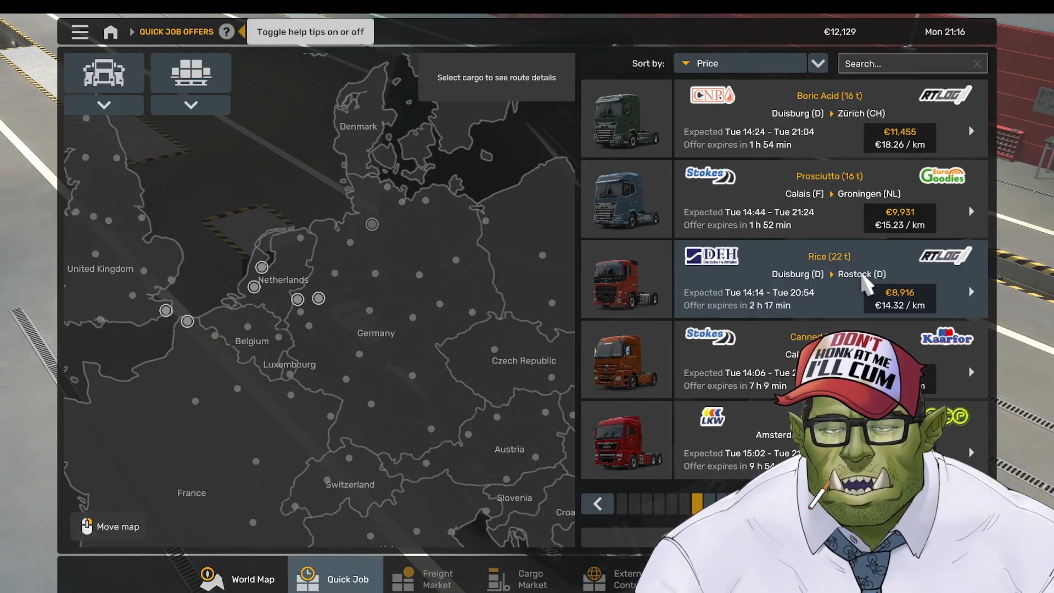1054x593 pixels.
Task: Click the Toggle help tips tooltip
Action: [310, 32]
